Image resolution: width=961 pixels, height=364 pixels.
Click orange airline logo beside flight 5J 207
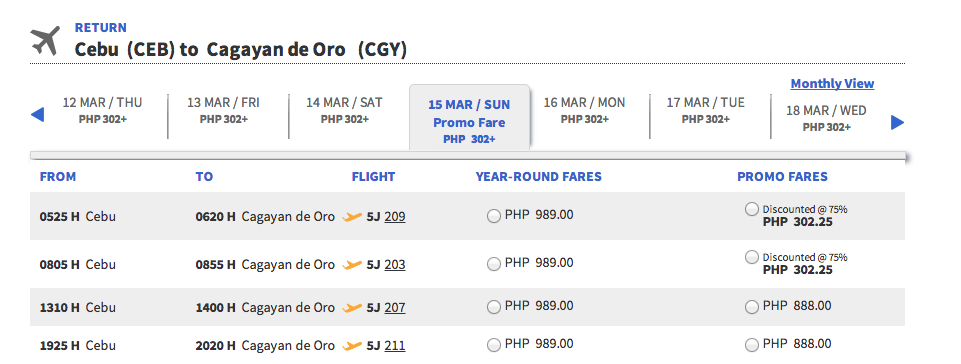click(352, 308)
